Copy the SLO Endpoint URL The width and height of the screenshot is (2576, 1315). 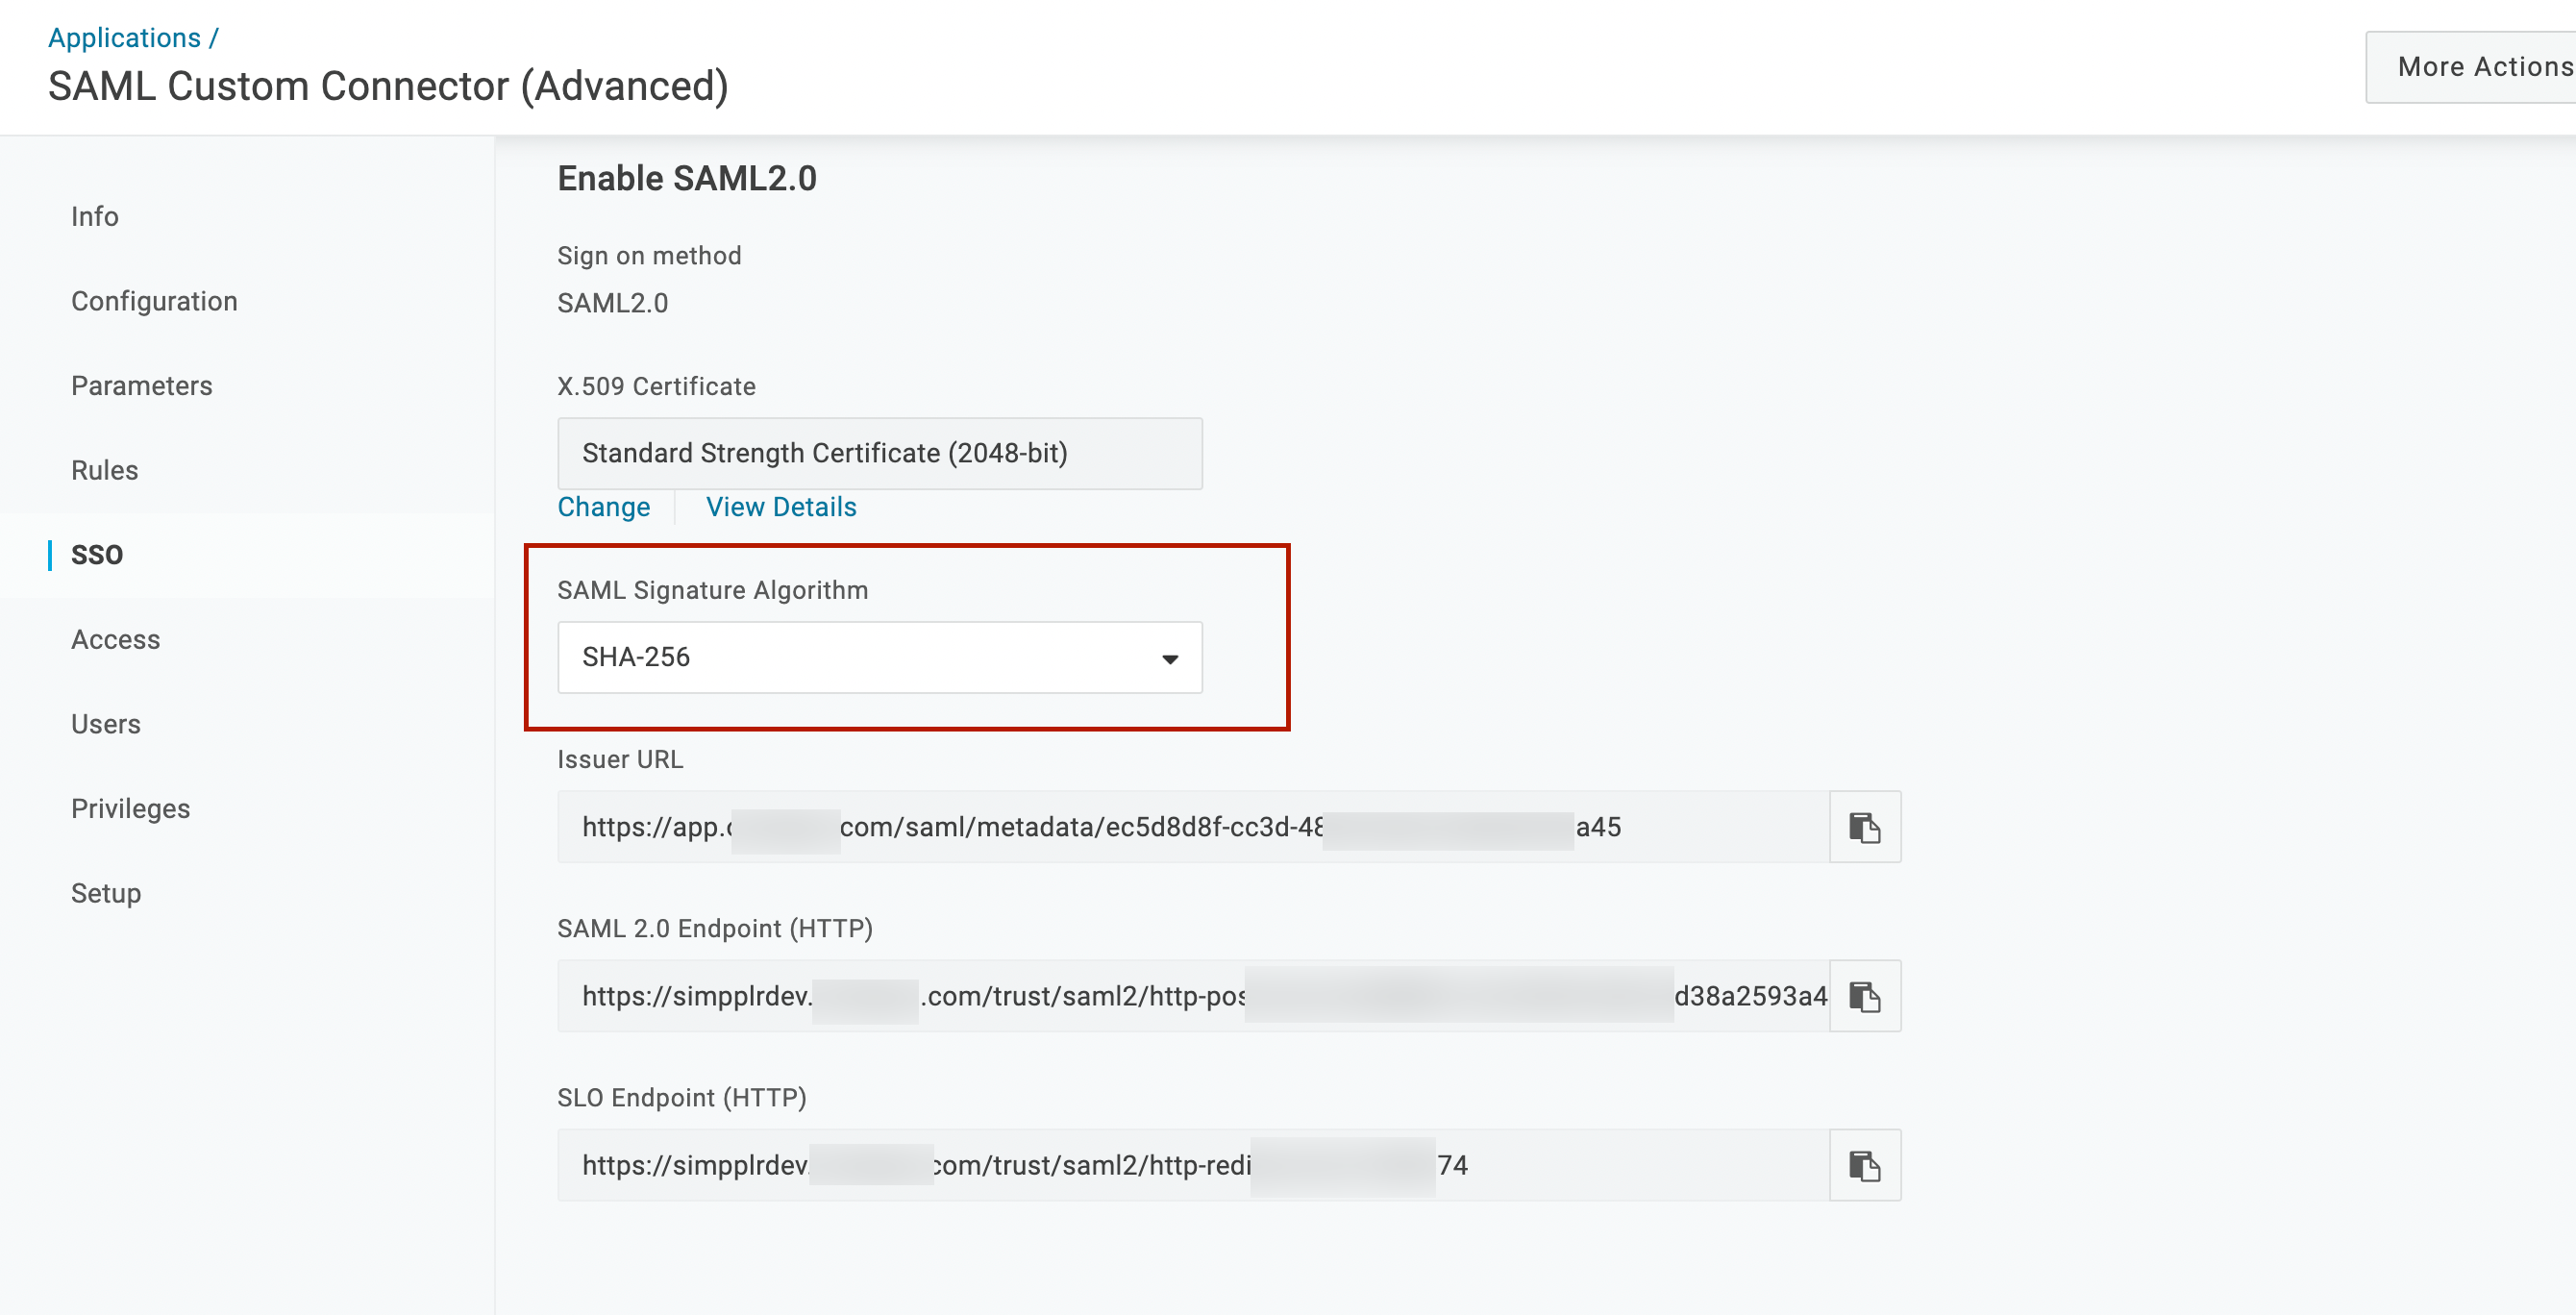click(x=1864, y=1164)
